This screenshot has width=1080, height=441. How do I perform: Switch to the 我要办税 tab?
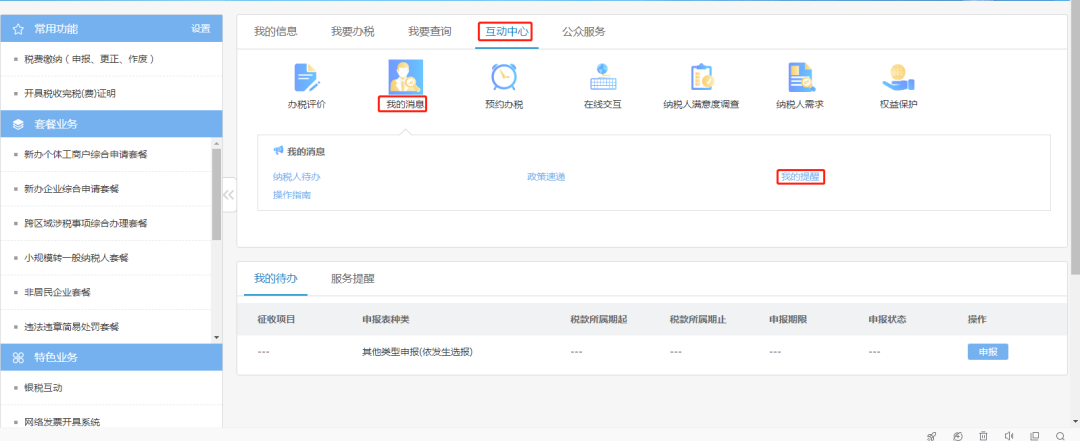coord(353,31)
